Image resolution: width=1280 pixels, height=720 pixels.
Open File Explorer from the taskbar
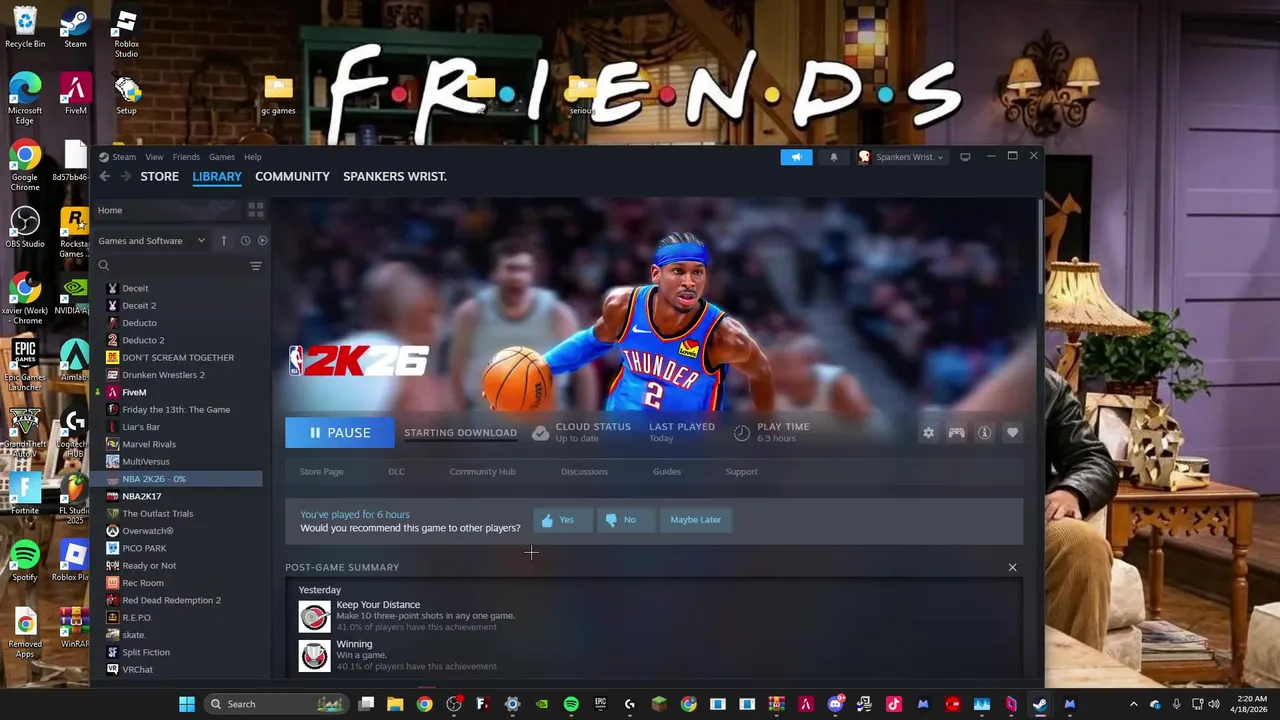[x=395, y=704]
